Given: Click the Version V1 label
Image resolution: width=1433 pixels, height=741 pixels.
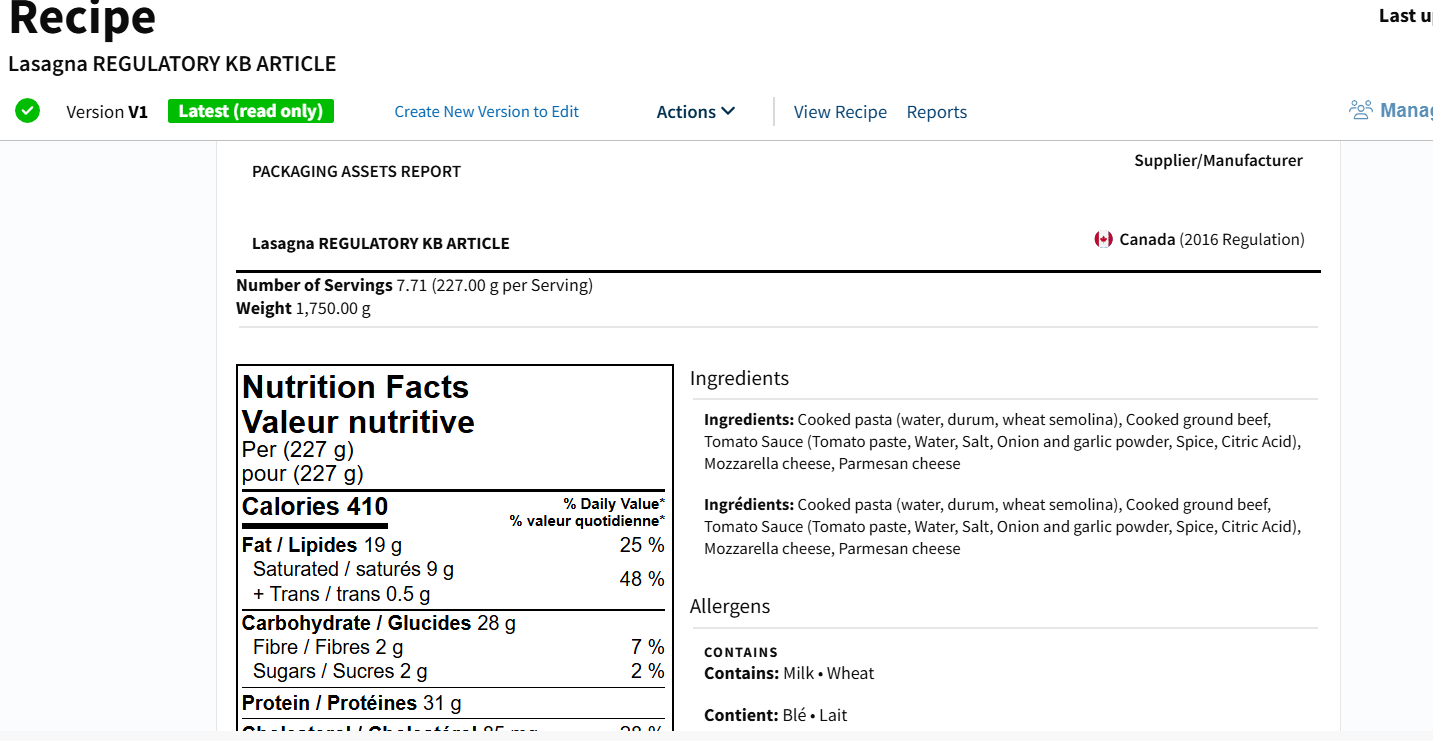Looking at the screenshot, I should [x=106, y=111].
